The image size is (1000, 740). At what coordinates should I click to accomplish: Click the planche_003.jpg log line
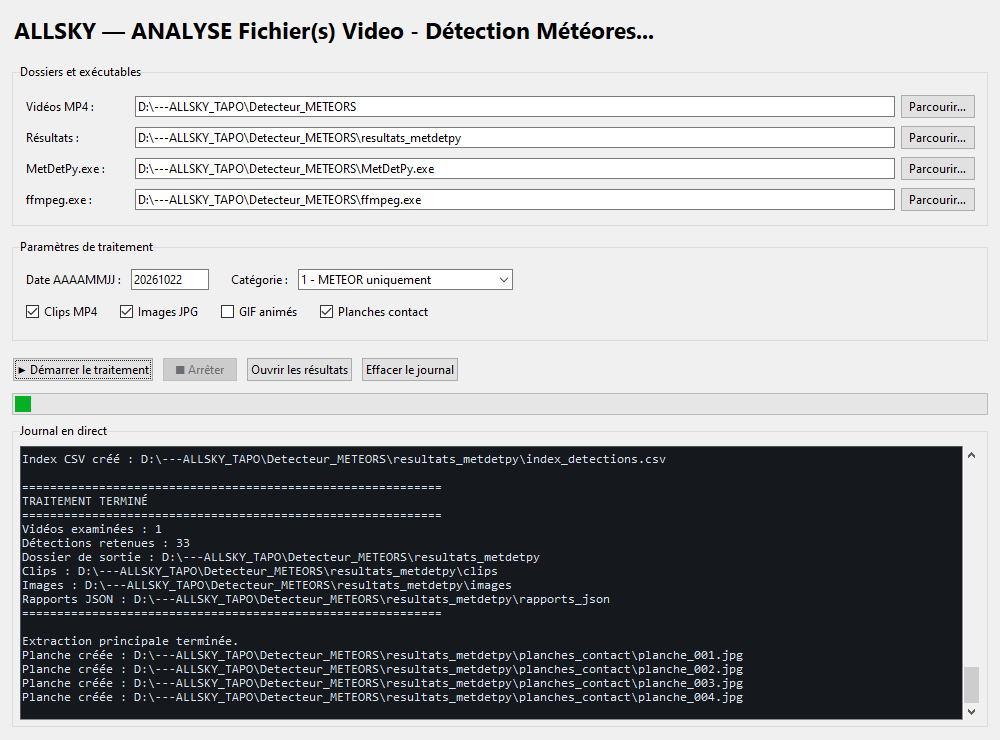point(383,684)
